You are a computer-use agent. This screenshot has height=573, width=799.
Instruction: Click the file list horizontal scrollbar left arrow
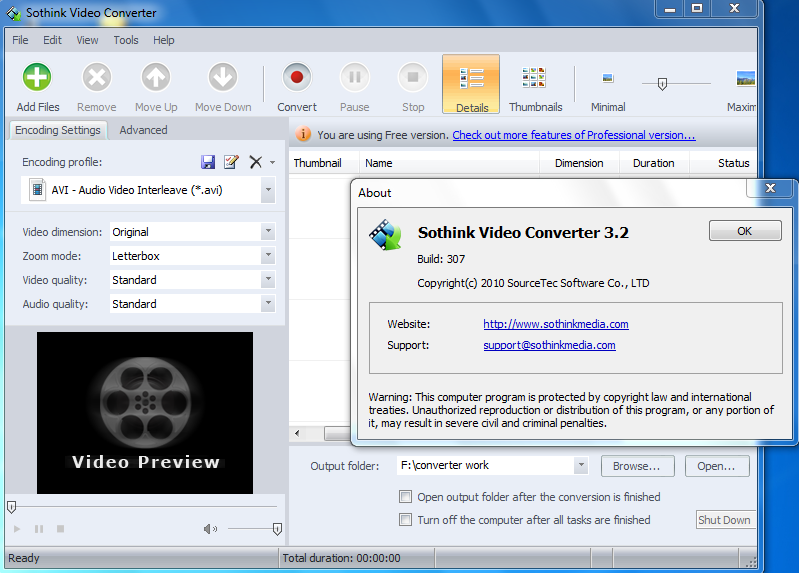tap(297, 434)
